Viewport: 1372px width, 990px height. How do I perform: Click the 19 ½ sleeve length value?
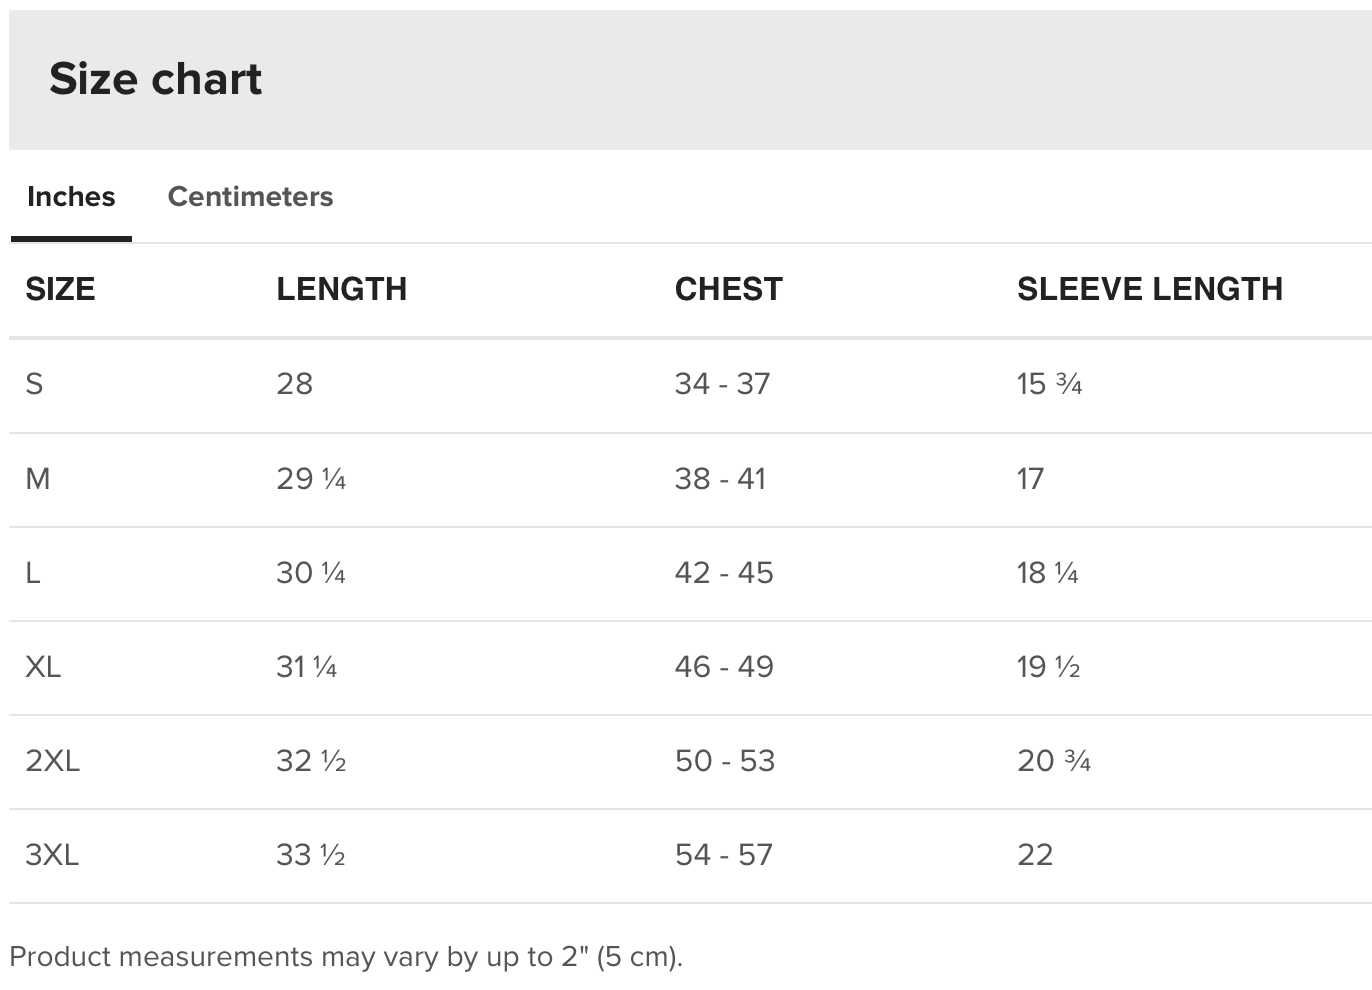(x=1048, y=667)
